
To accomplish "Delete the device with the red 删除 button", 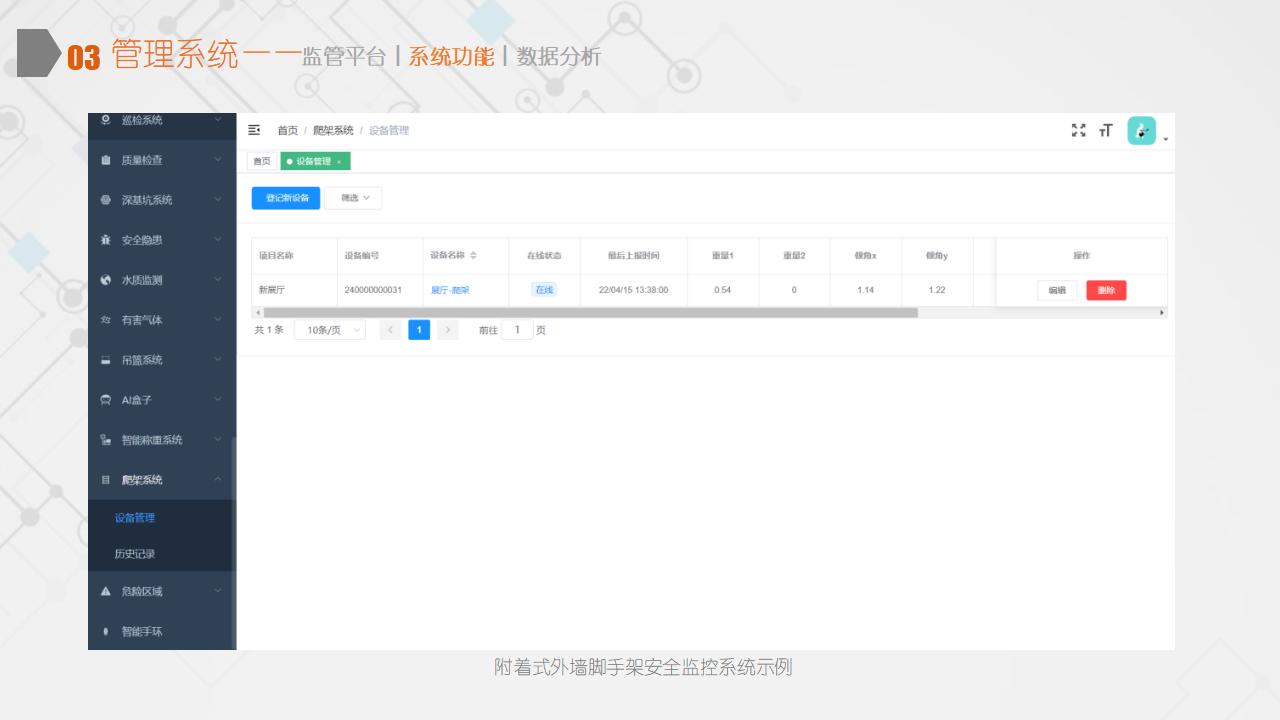I will (1106, 290).
